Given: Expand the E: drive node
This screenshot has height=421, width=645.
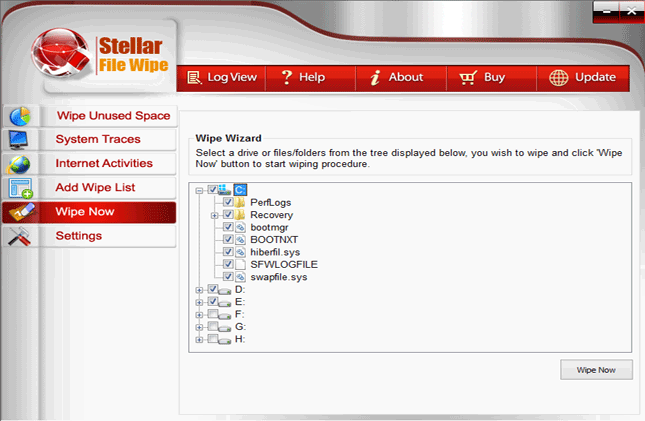Looking at the screenshot, I should 199,302.
